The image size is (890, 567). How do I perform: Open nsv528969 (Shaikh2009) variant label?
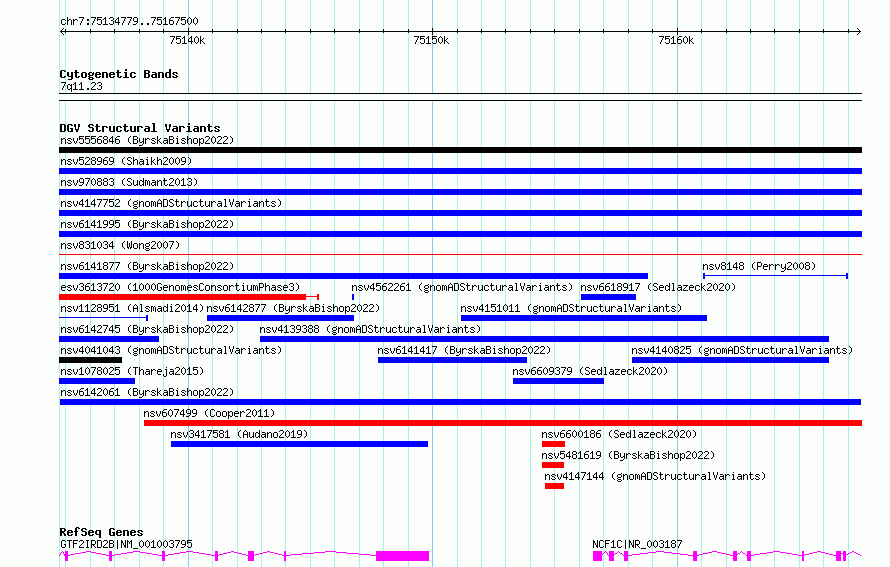tap(126, 161)
